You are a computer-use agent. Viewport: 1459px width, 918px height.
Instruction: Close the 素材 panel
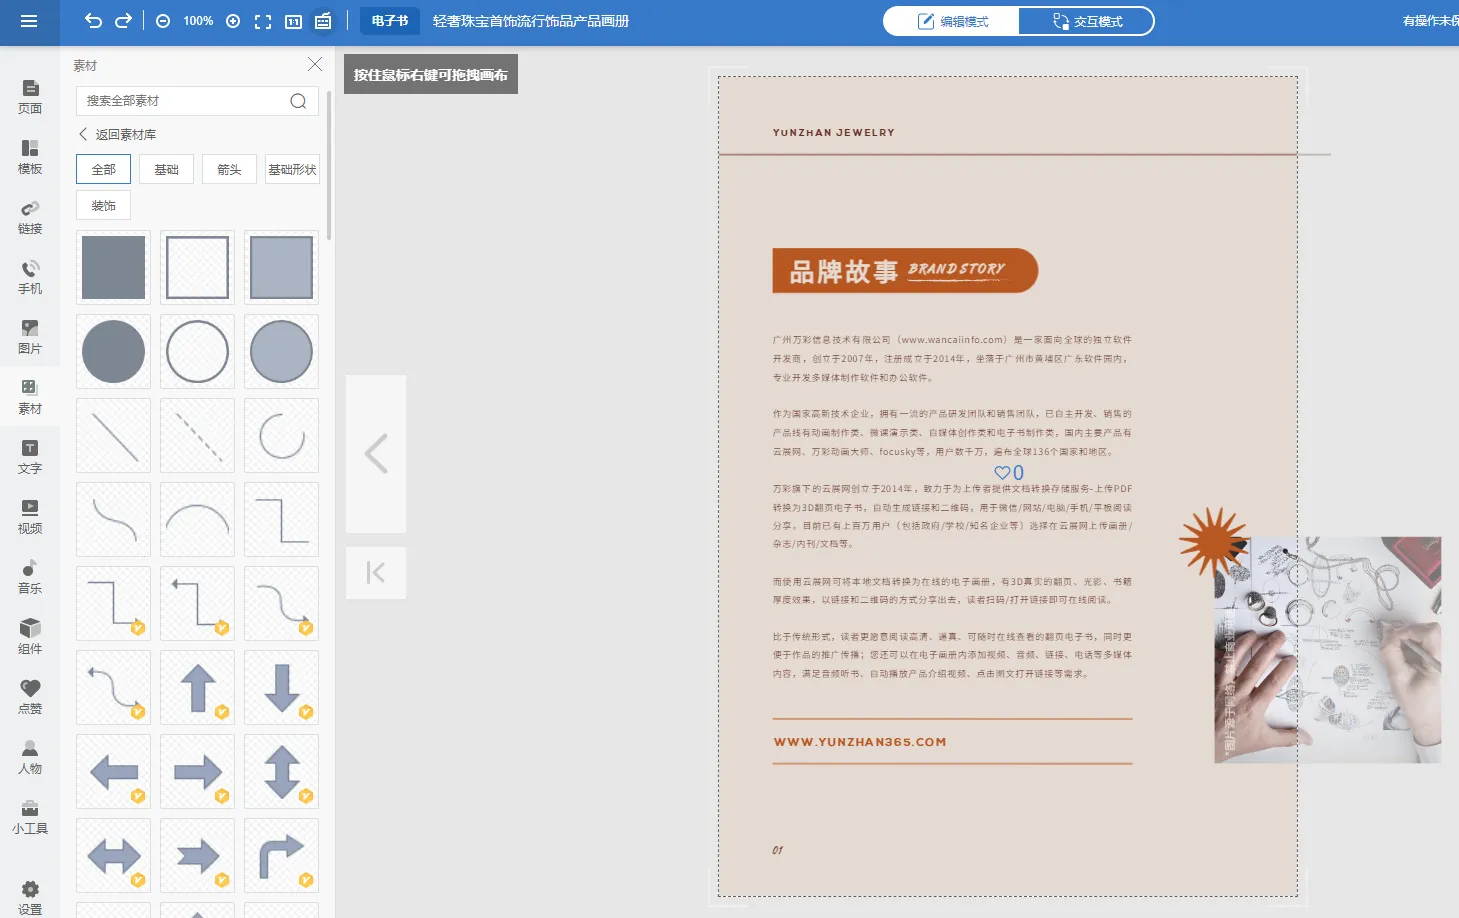tap(315, 64)
